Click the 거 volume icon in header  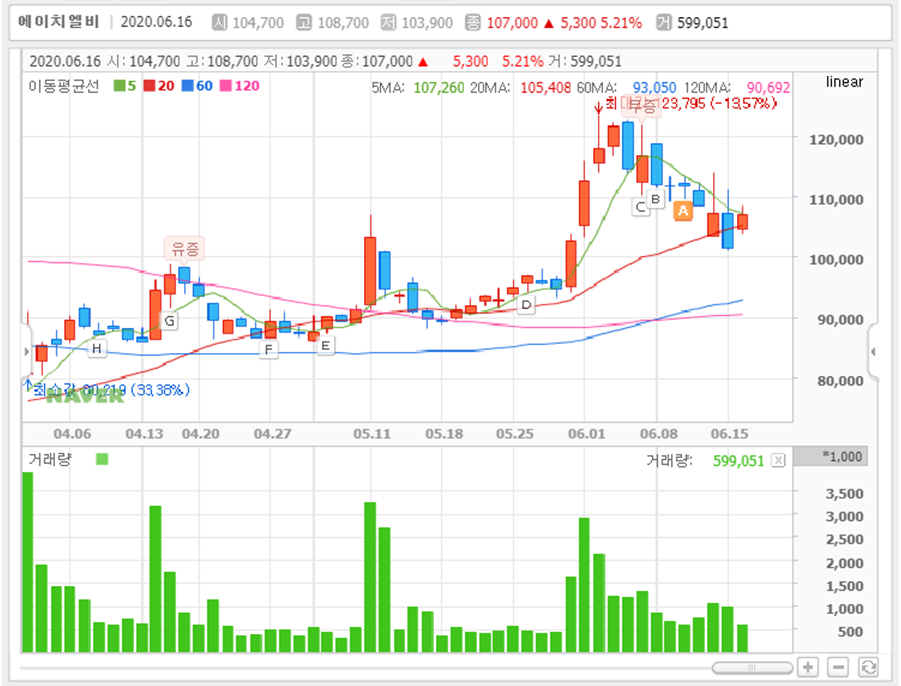pyautogui.click(x=664, y=22)
